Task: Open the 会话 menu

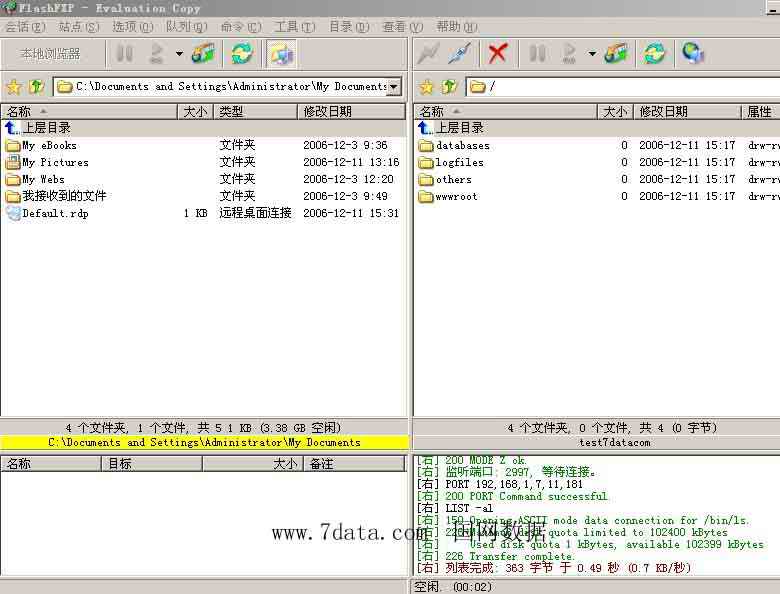Action: pyautogui.click(x=25, y=26)
